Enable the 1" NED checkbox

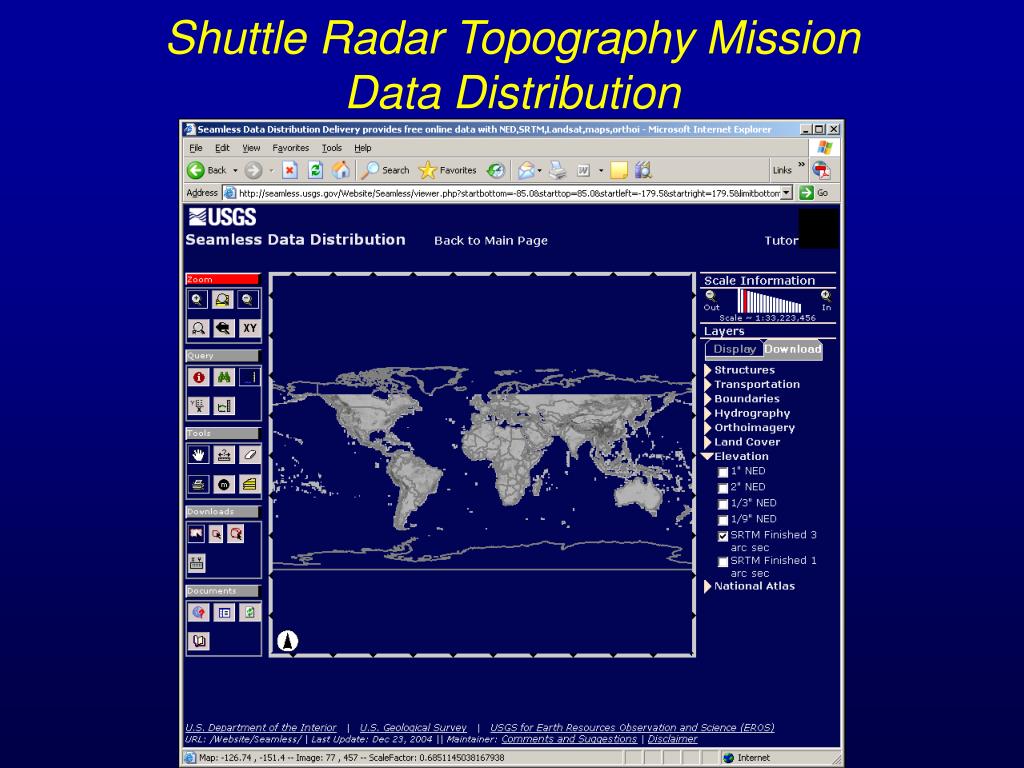click(x=722, y=472)
